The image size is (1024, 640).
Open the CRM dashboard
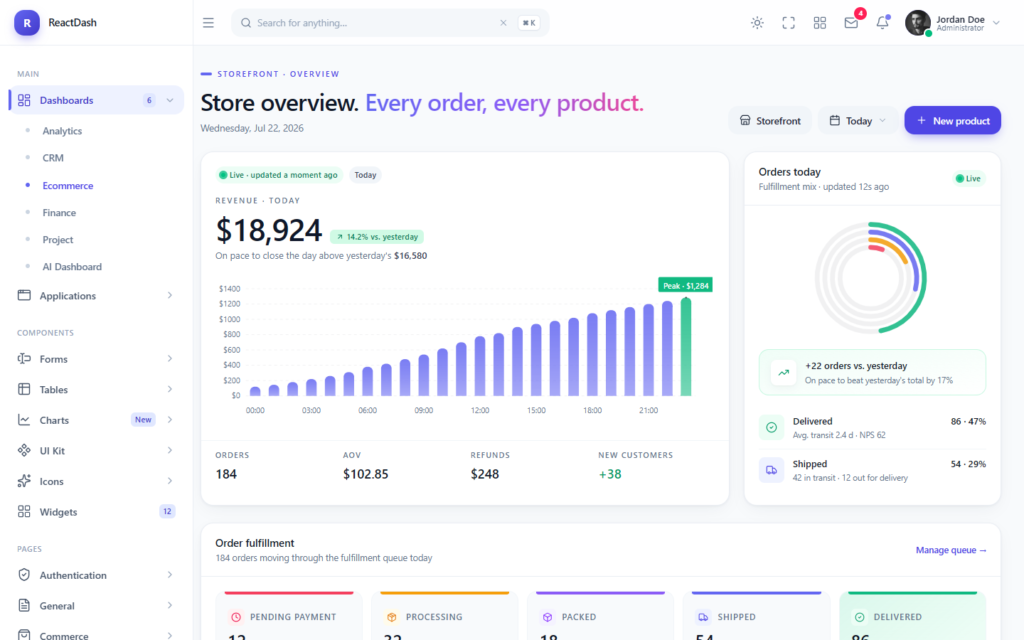[53, 158]
